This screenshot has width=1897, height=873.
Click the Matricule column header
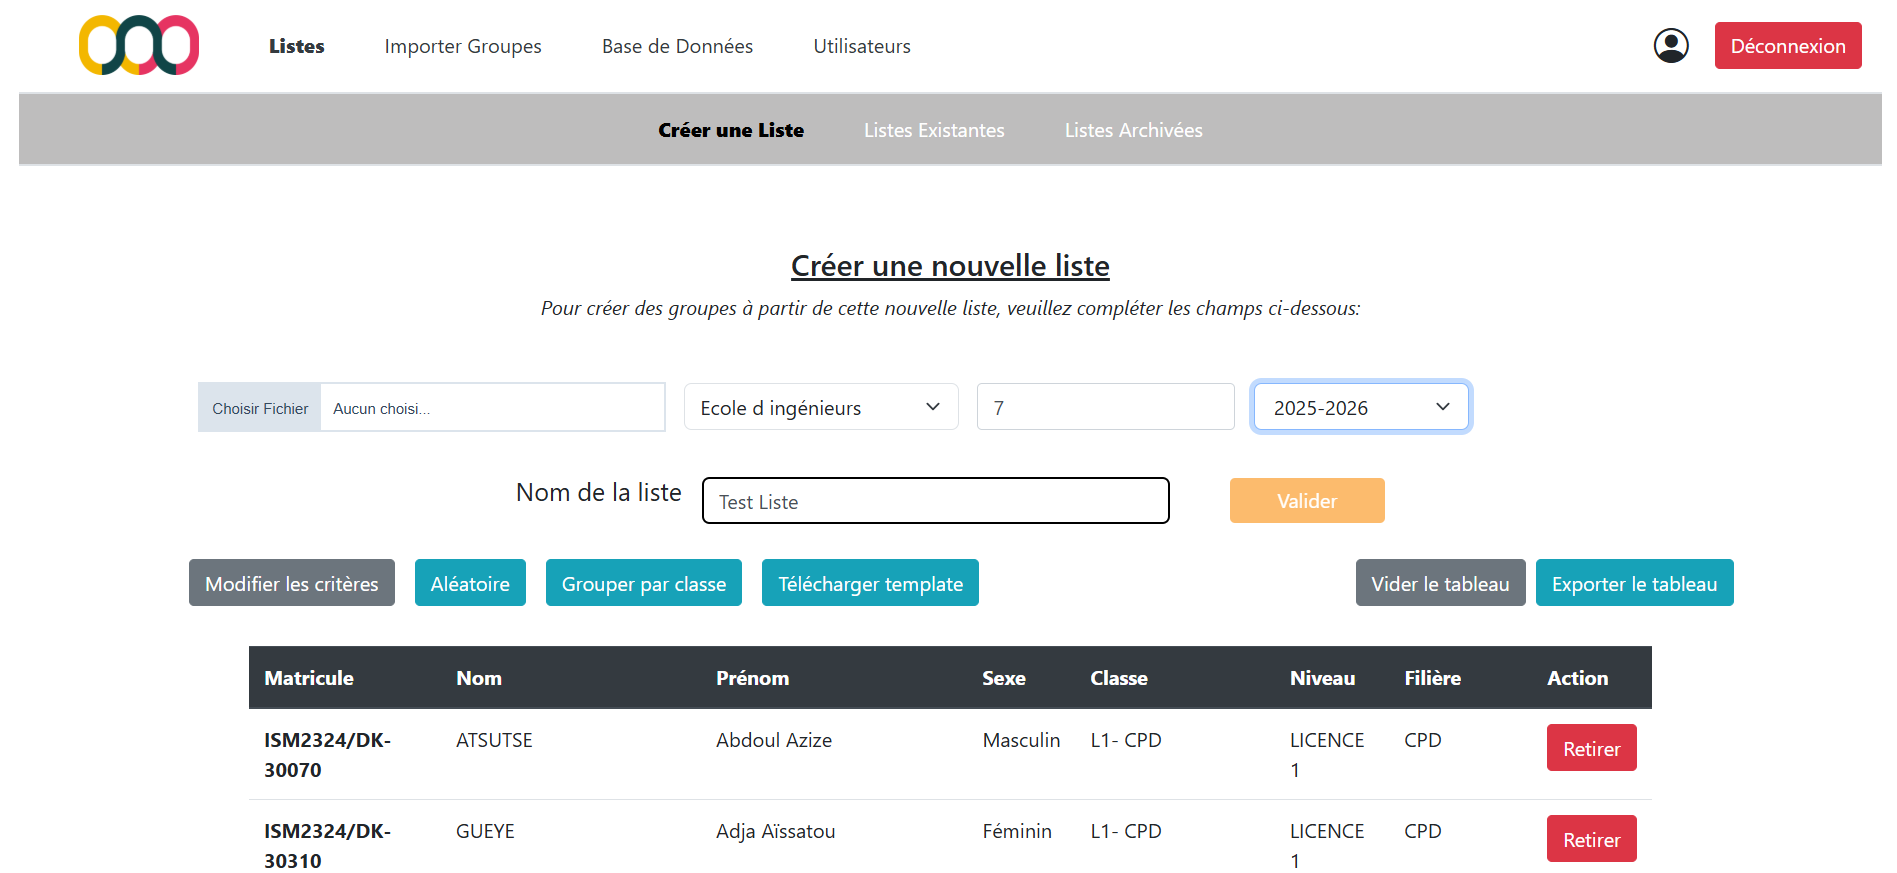click(309, 678)
